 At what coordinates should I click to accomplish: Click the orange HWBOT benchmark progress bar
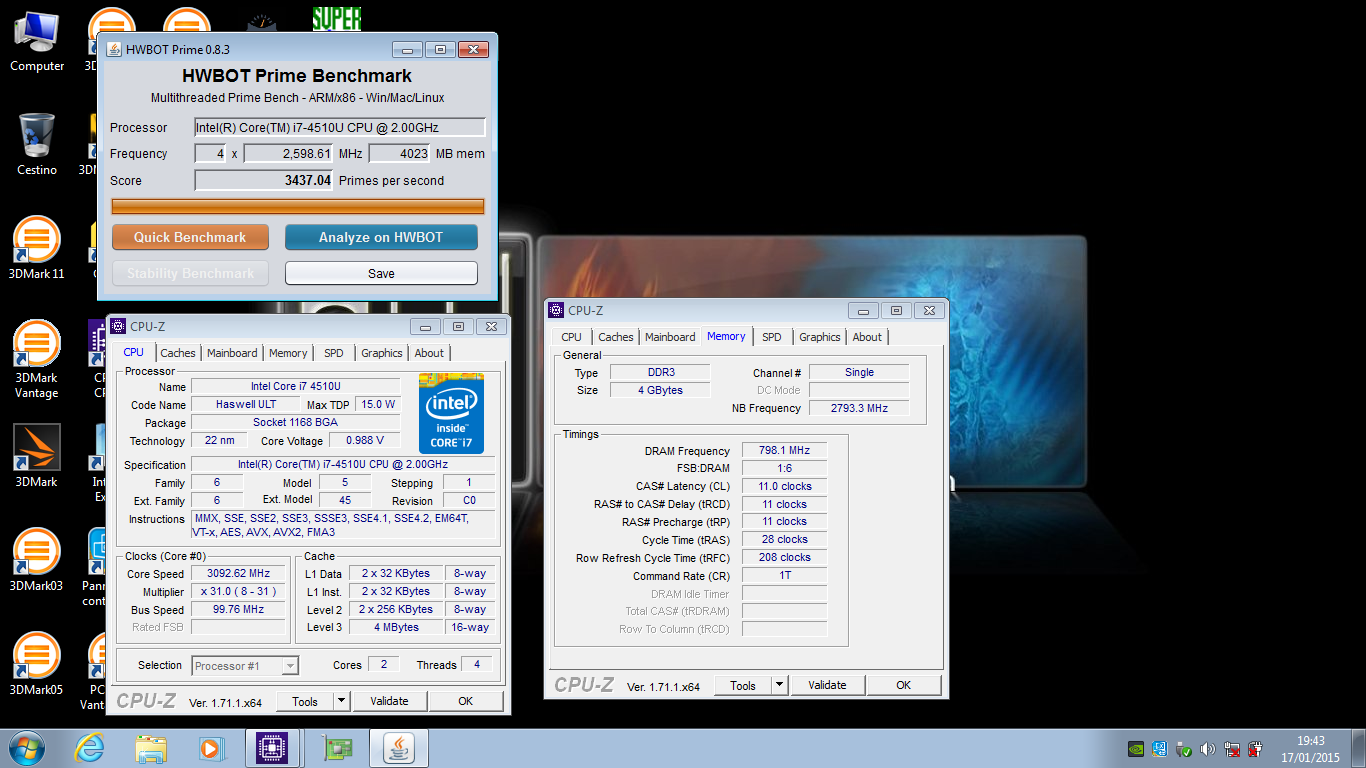298,206
